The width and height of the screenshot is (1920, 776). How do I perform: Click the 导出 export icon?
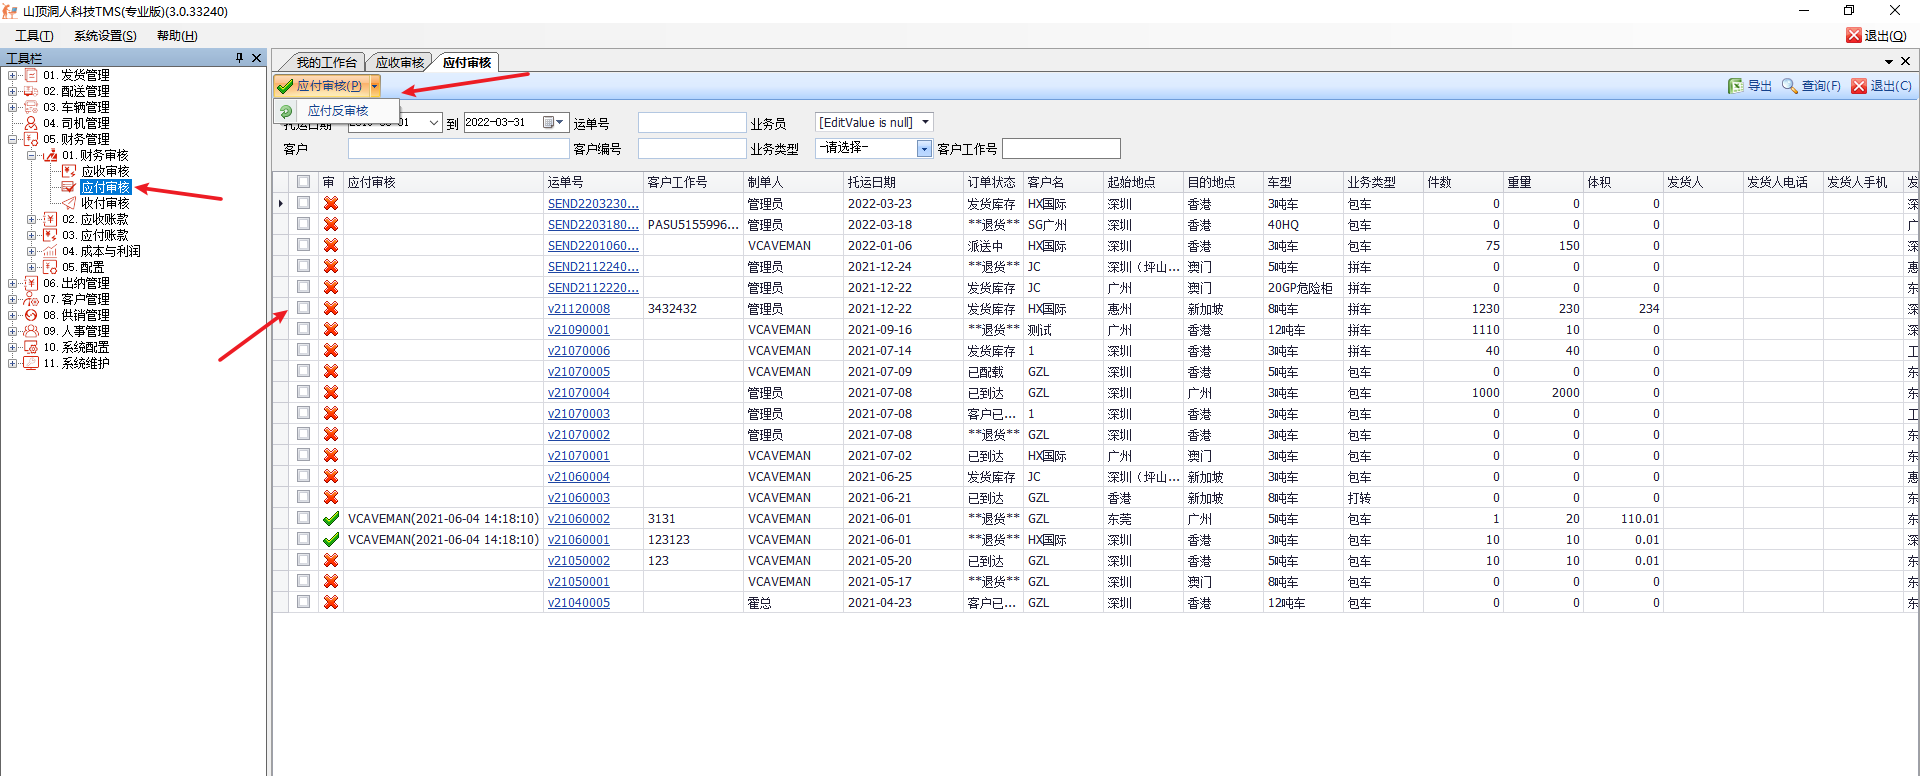pyautogui.click(x=1735, y=86)
